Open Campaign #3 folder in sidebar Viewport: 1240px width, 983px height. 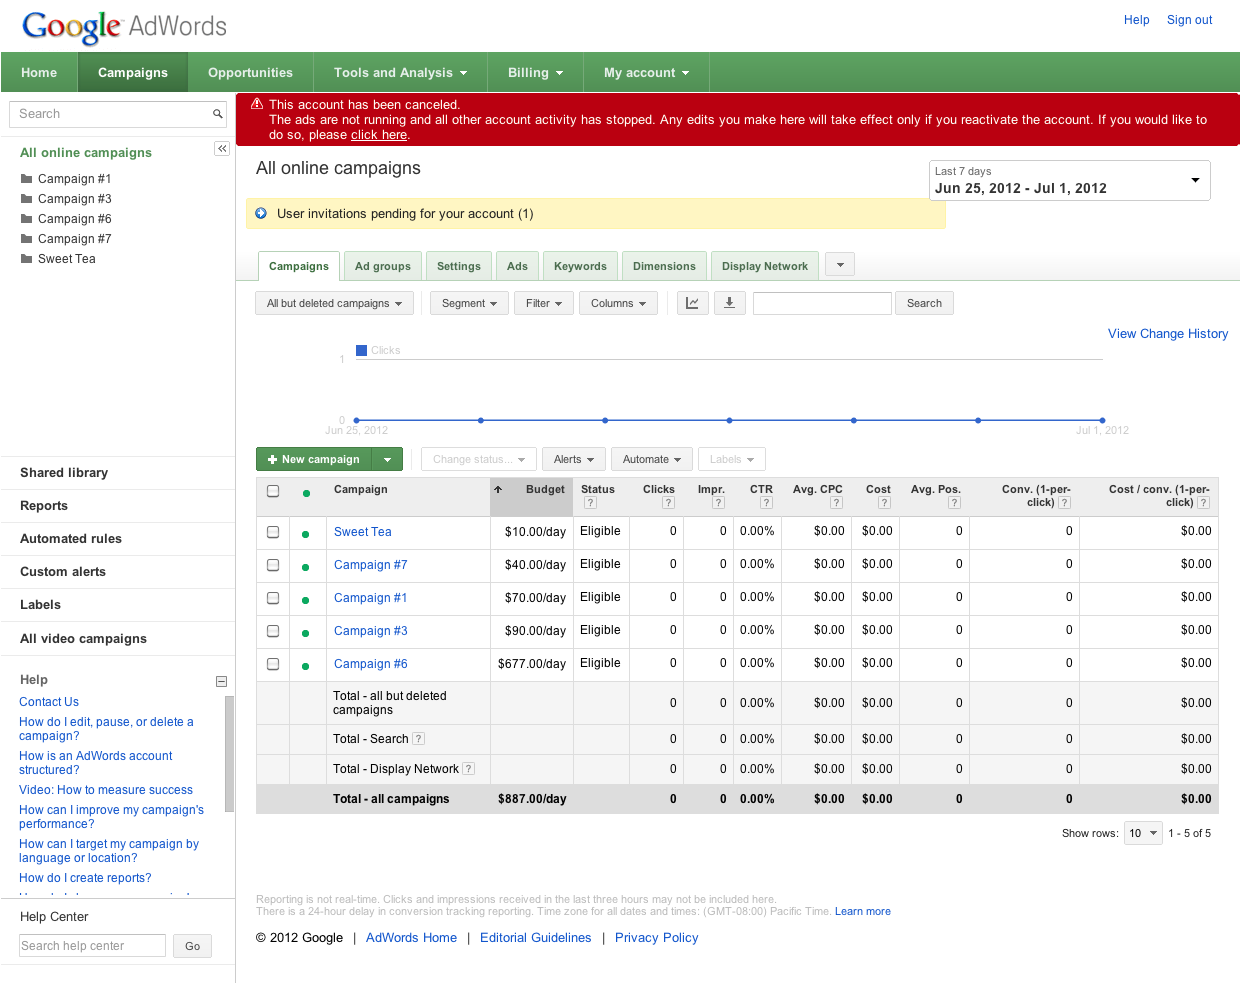(x=66, y=199)
